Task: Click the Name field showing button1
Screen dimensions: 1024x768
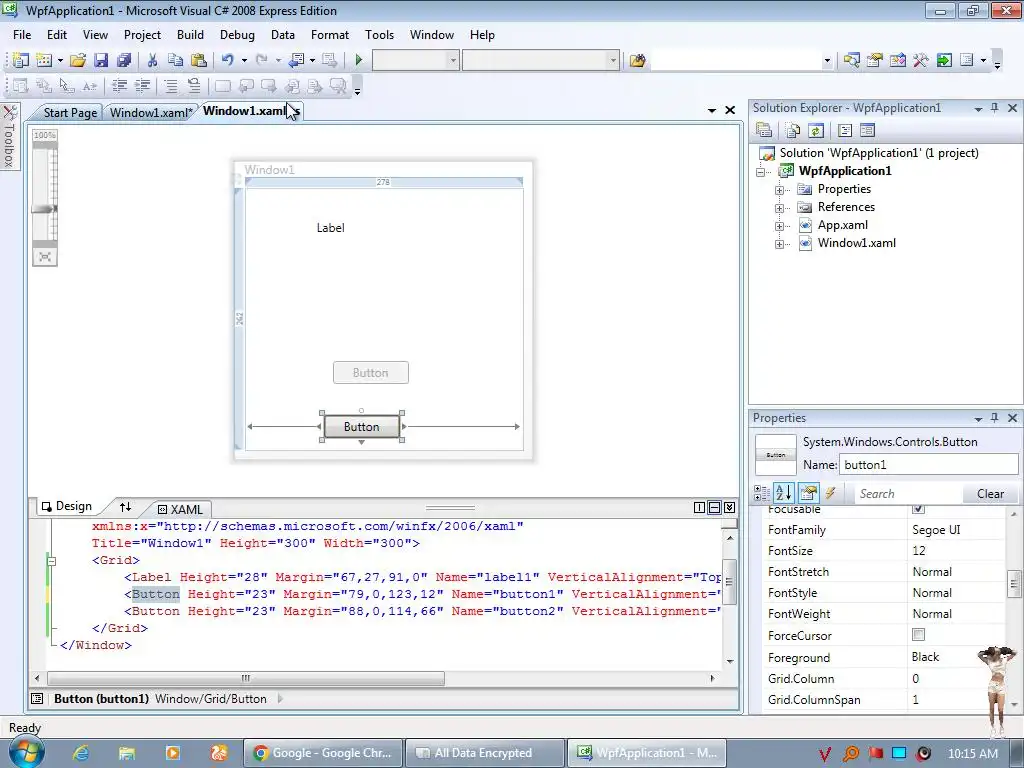Action: pyautogui.click(x=928, y=465)
